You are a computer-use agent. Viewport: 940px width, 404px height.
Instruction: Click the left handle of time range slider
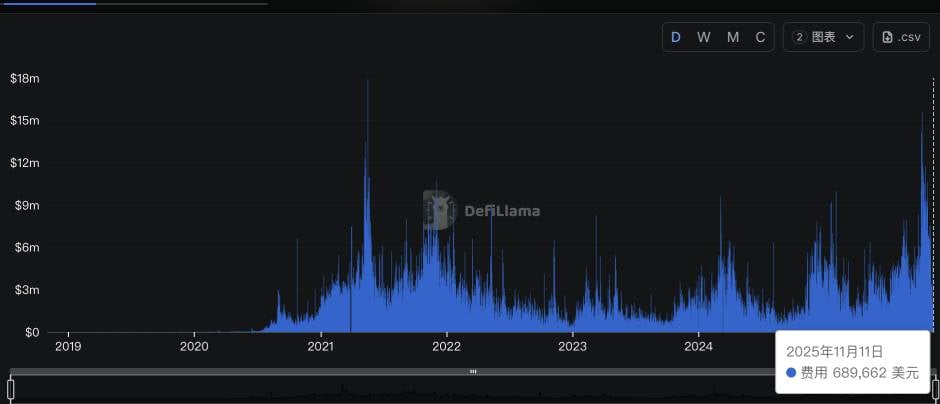click(x=11, y=387)
